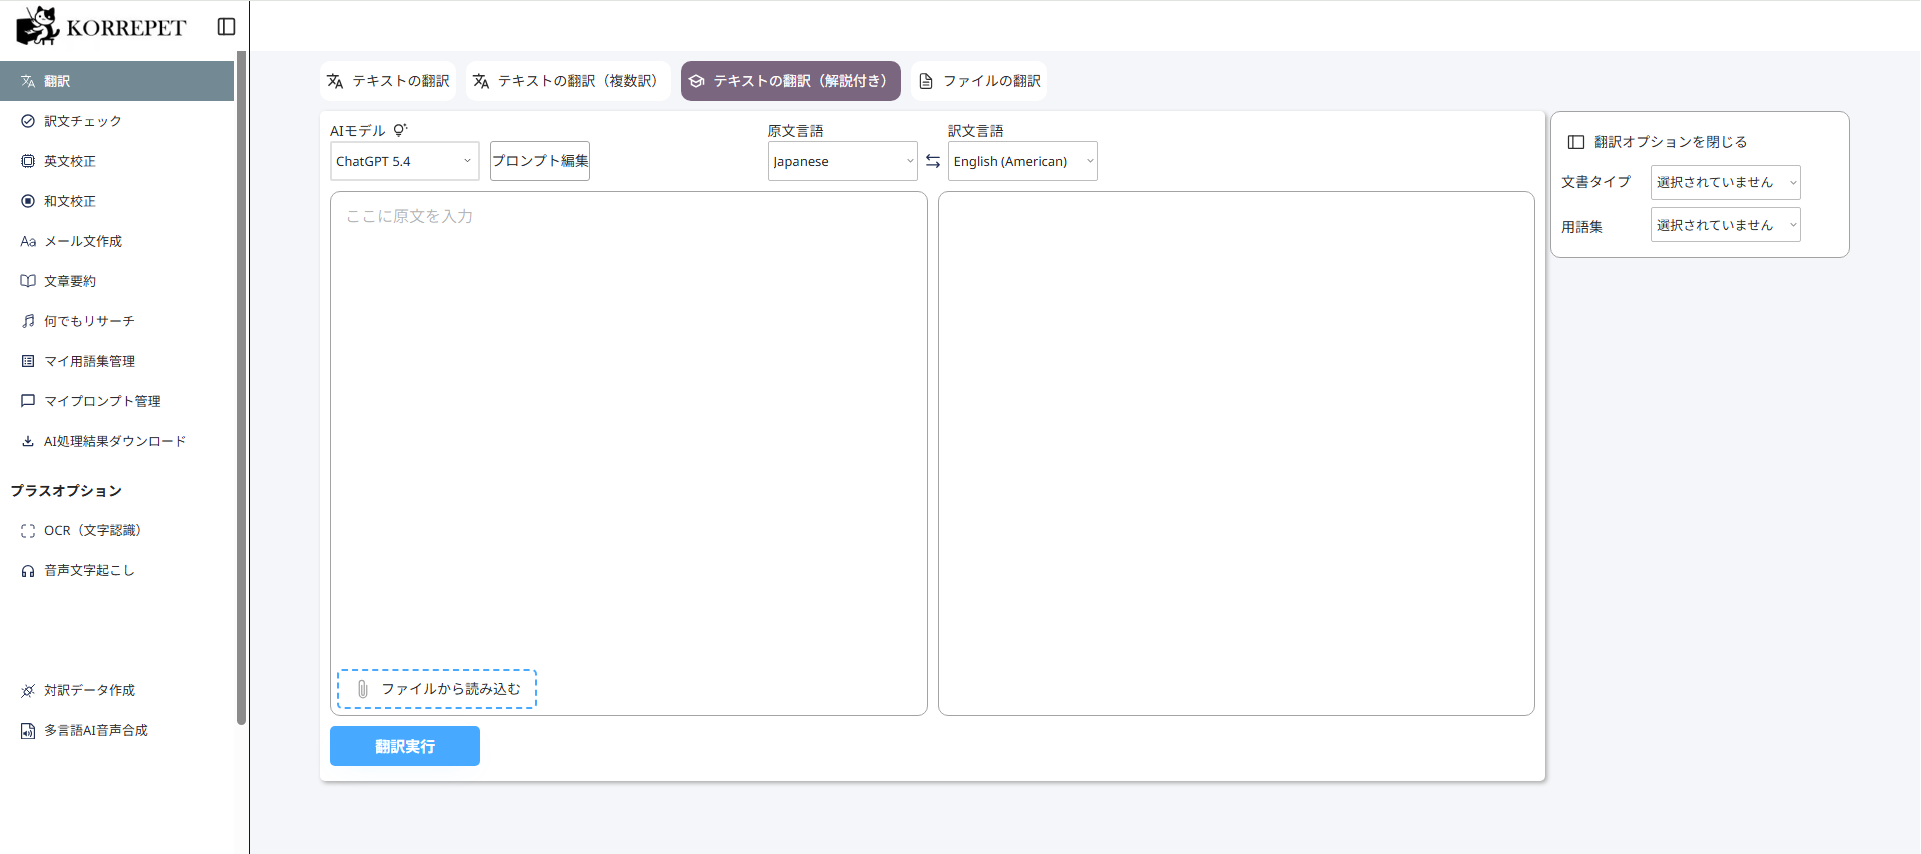This screenshot has height=854, width=1921.
Task: Collapse sidebar with the panel toggle icon
Action: pos(227,27)
